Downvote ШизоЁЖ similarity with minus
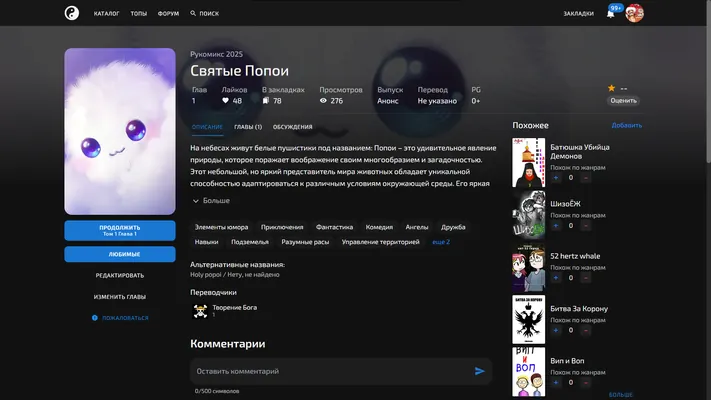This screenshot has width=711, height=400. (x=585, y=225)
